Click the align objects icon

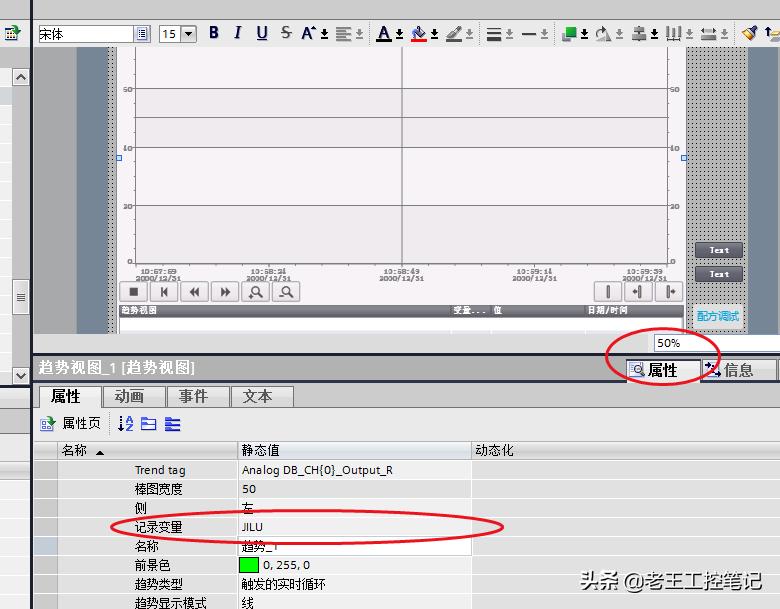coord(639,33)
